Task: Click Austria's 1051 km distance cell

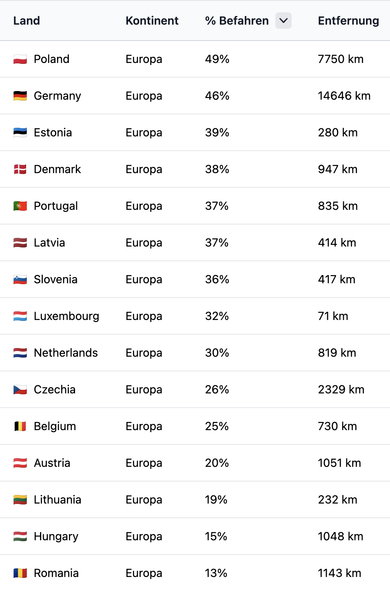Action: tap(339, 463)
